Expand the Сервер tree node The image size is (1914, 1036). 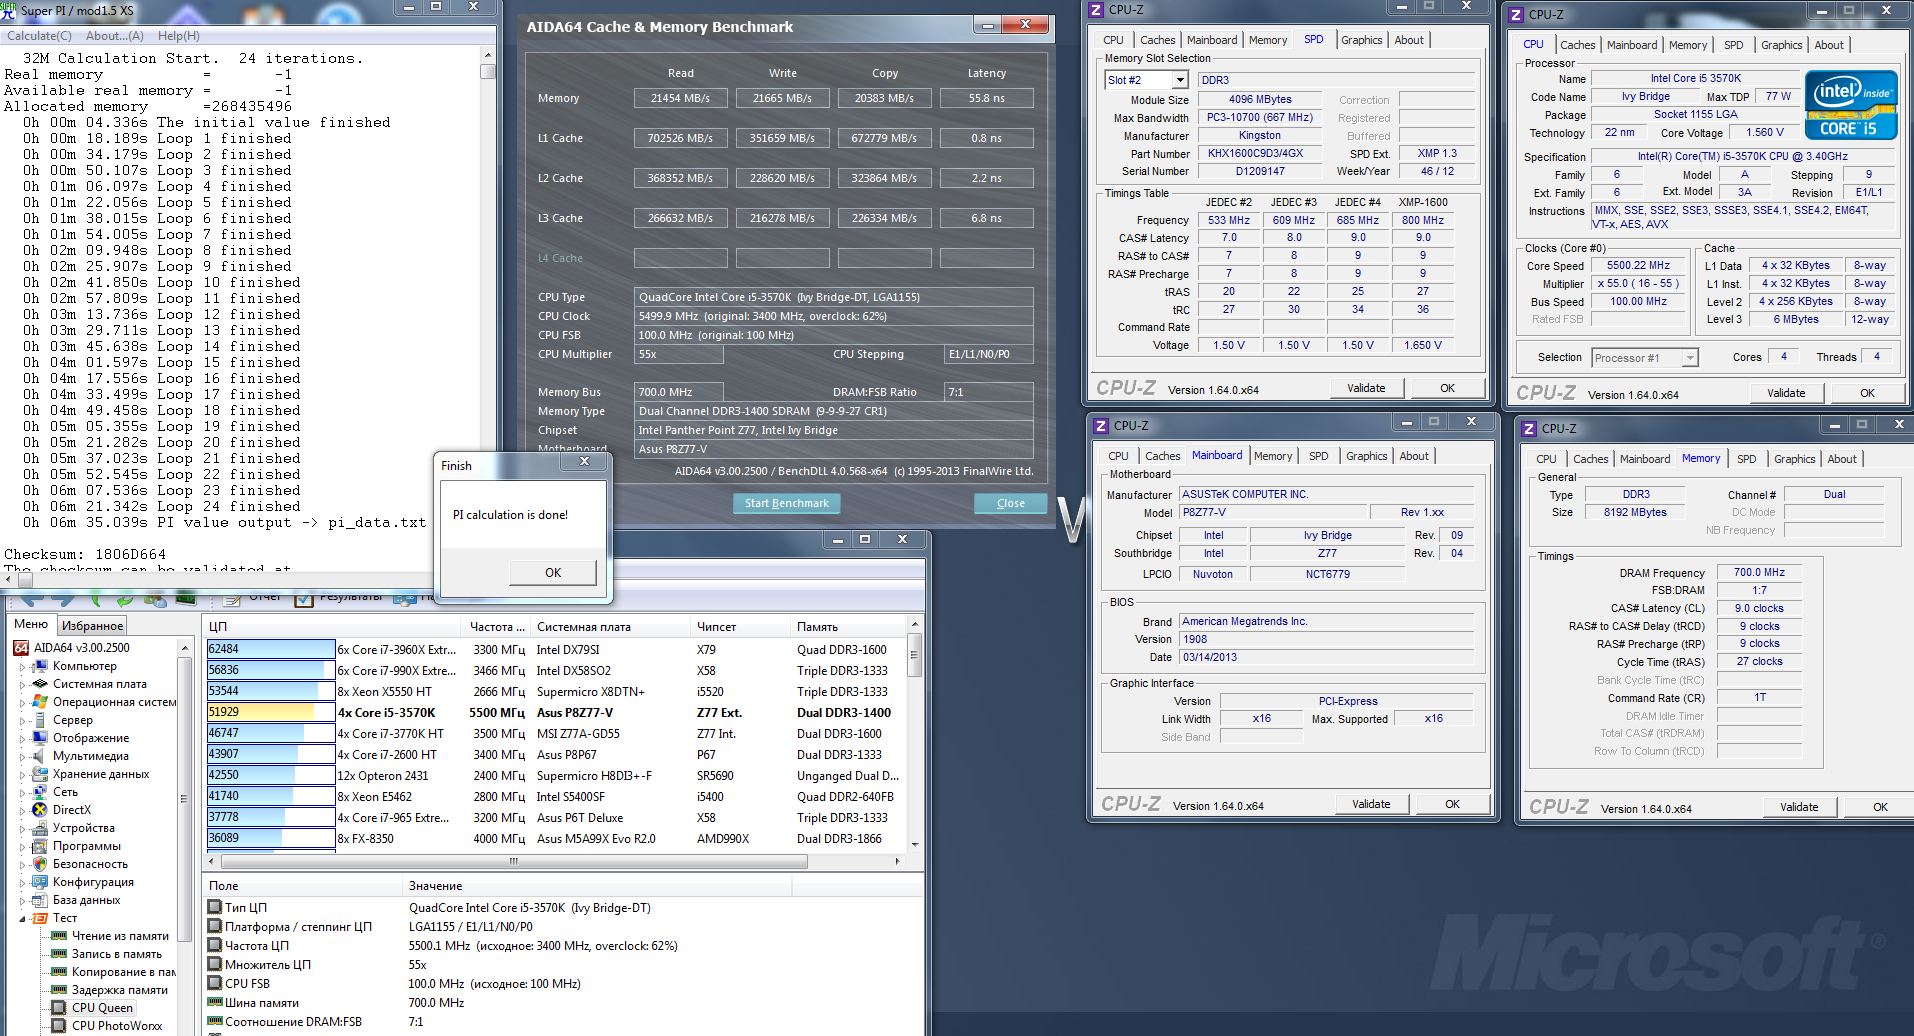[22, 721]
